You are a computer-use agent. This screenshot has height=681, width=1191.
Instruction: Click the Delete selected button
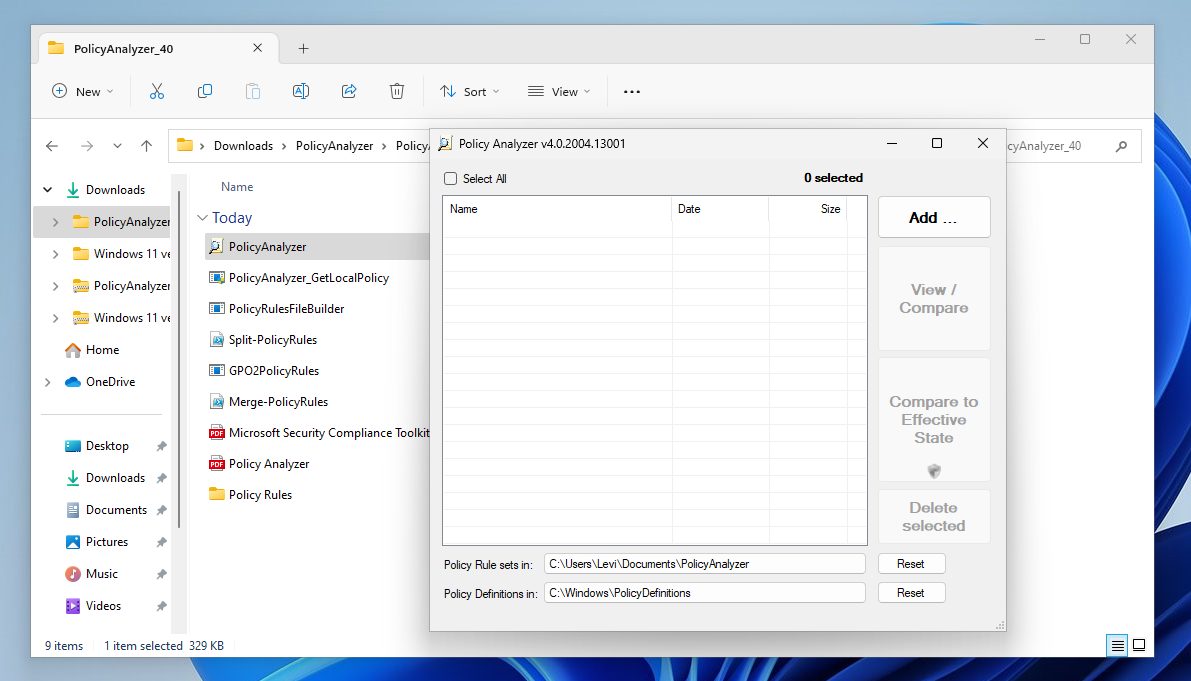coord(934,516)
